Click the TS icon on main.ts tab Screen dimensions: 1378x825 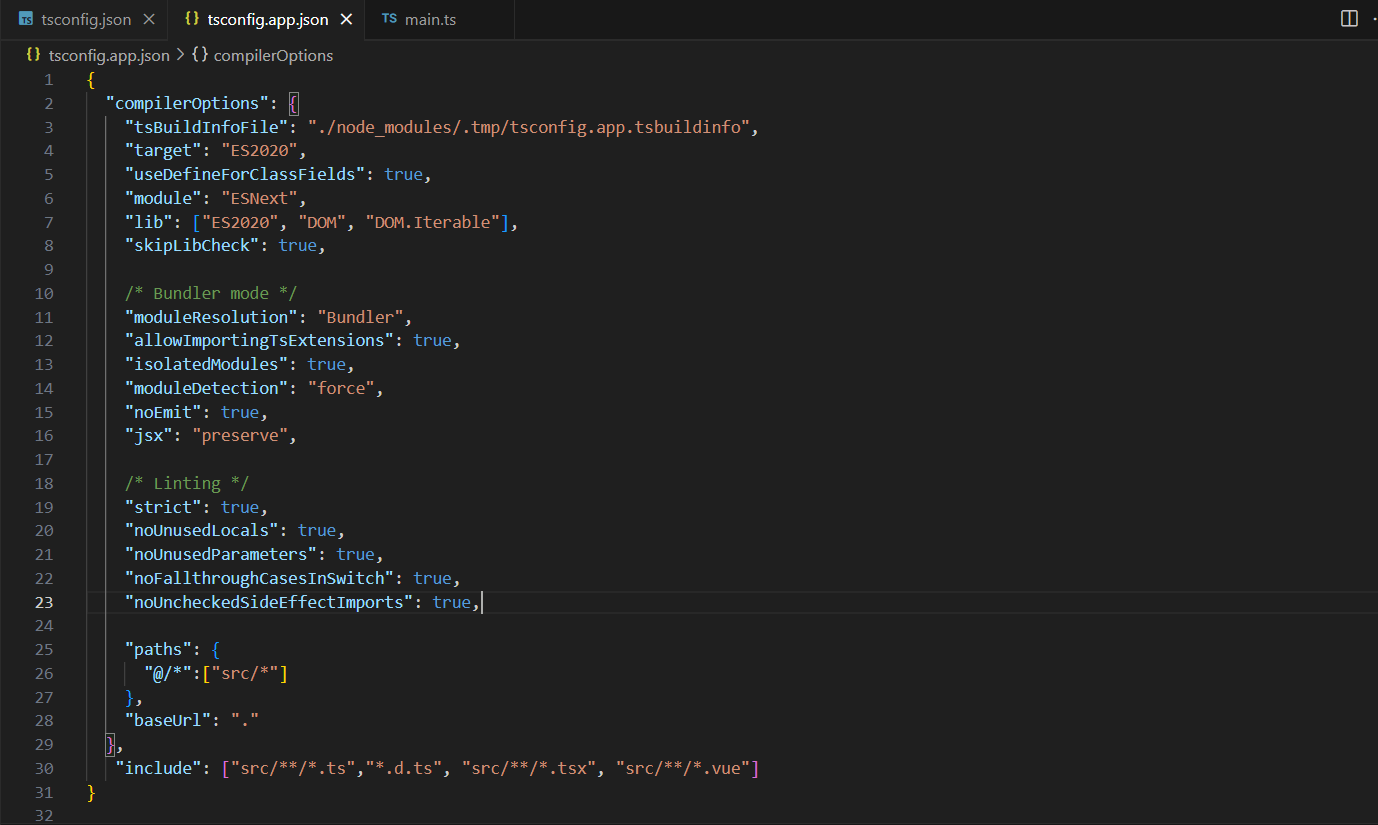pos(389,19)
